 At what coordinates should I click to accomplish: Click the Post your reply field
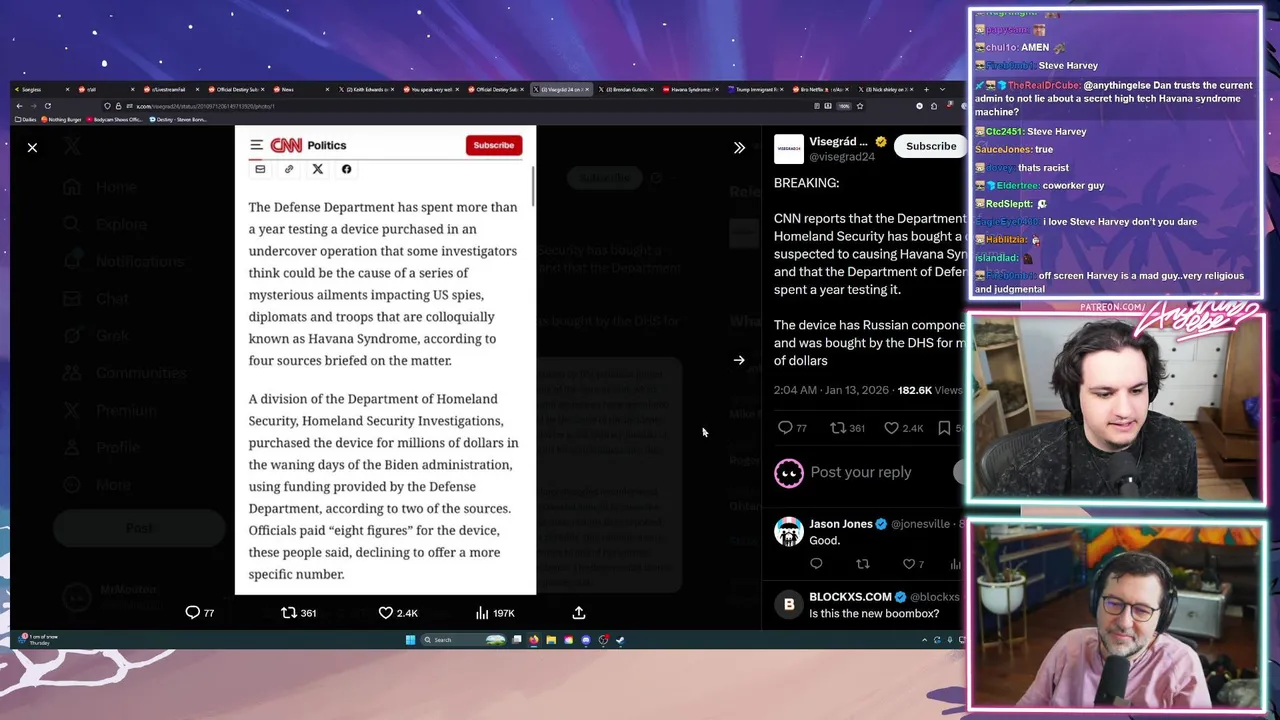(861, 472)
